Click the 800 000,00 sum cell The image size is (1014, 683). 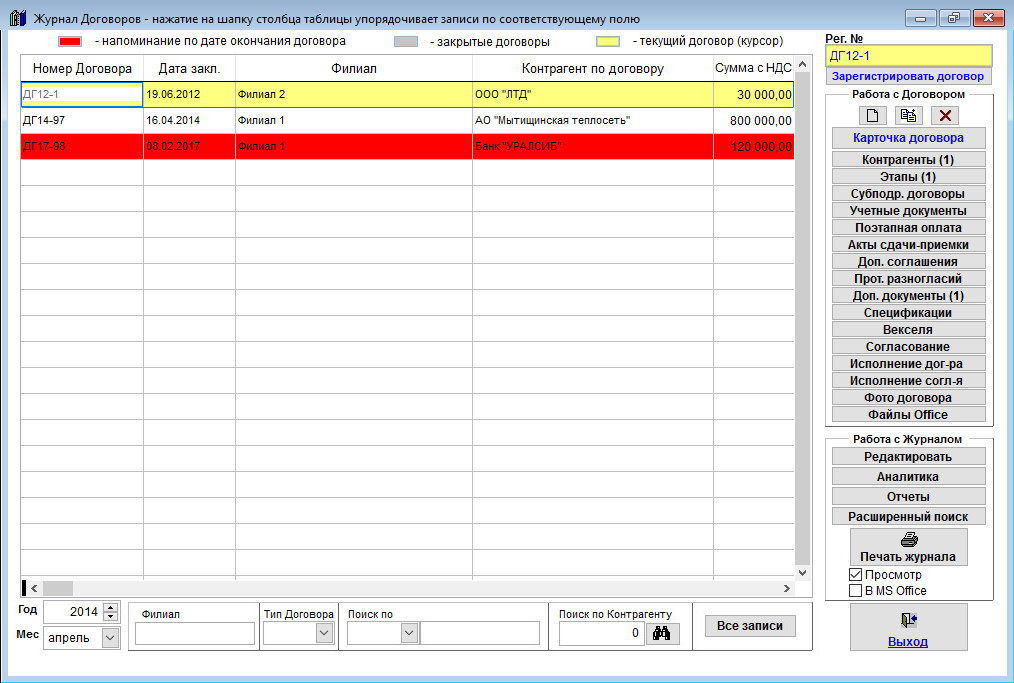pyautogui.click(x=753, y=120)
